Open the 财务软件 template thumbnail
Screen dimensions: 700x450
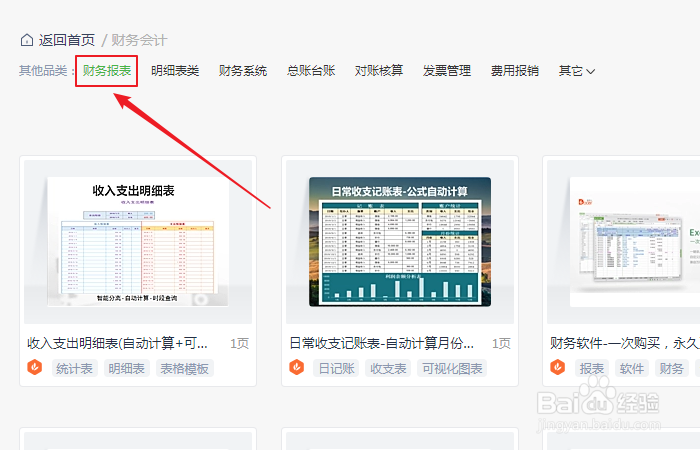[x=623, y=242]
